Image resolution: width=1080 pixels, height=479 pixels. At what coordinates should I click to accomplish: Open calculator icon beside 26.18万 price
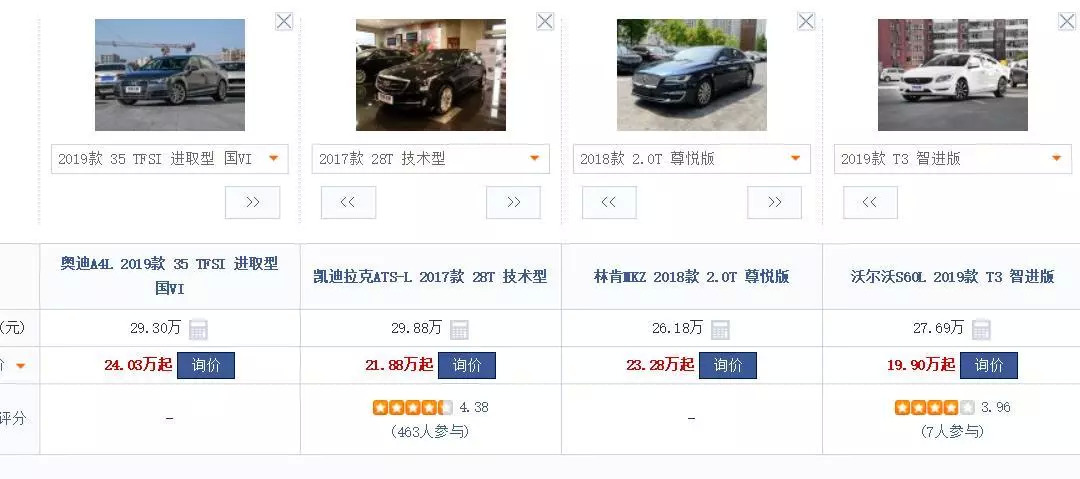tap(720, 329)
